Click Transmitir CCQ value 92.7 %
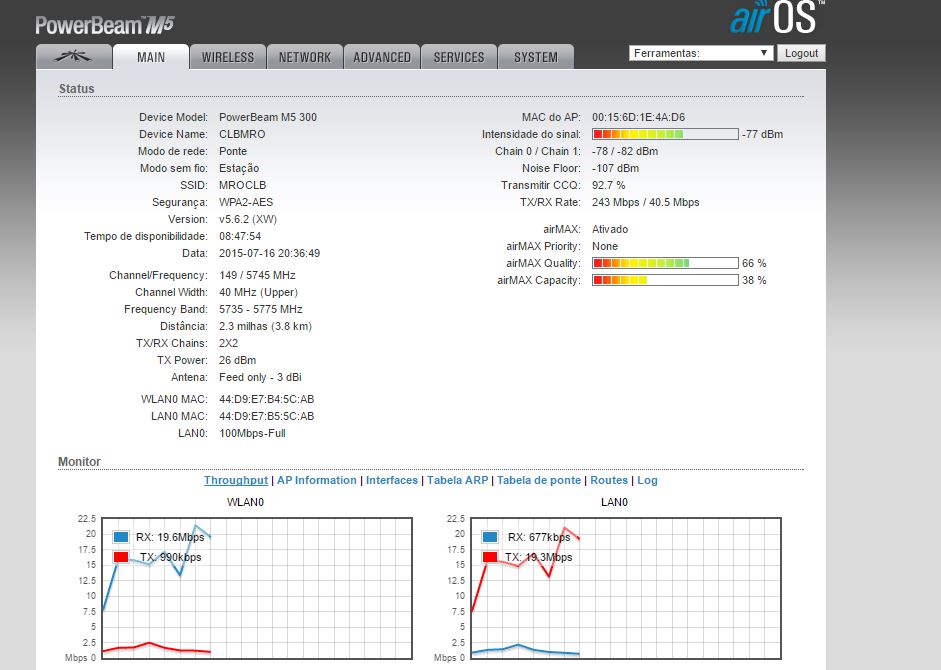The width and height of the screenshot is (941, 670). 609,185
